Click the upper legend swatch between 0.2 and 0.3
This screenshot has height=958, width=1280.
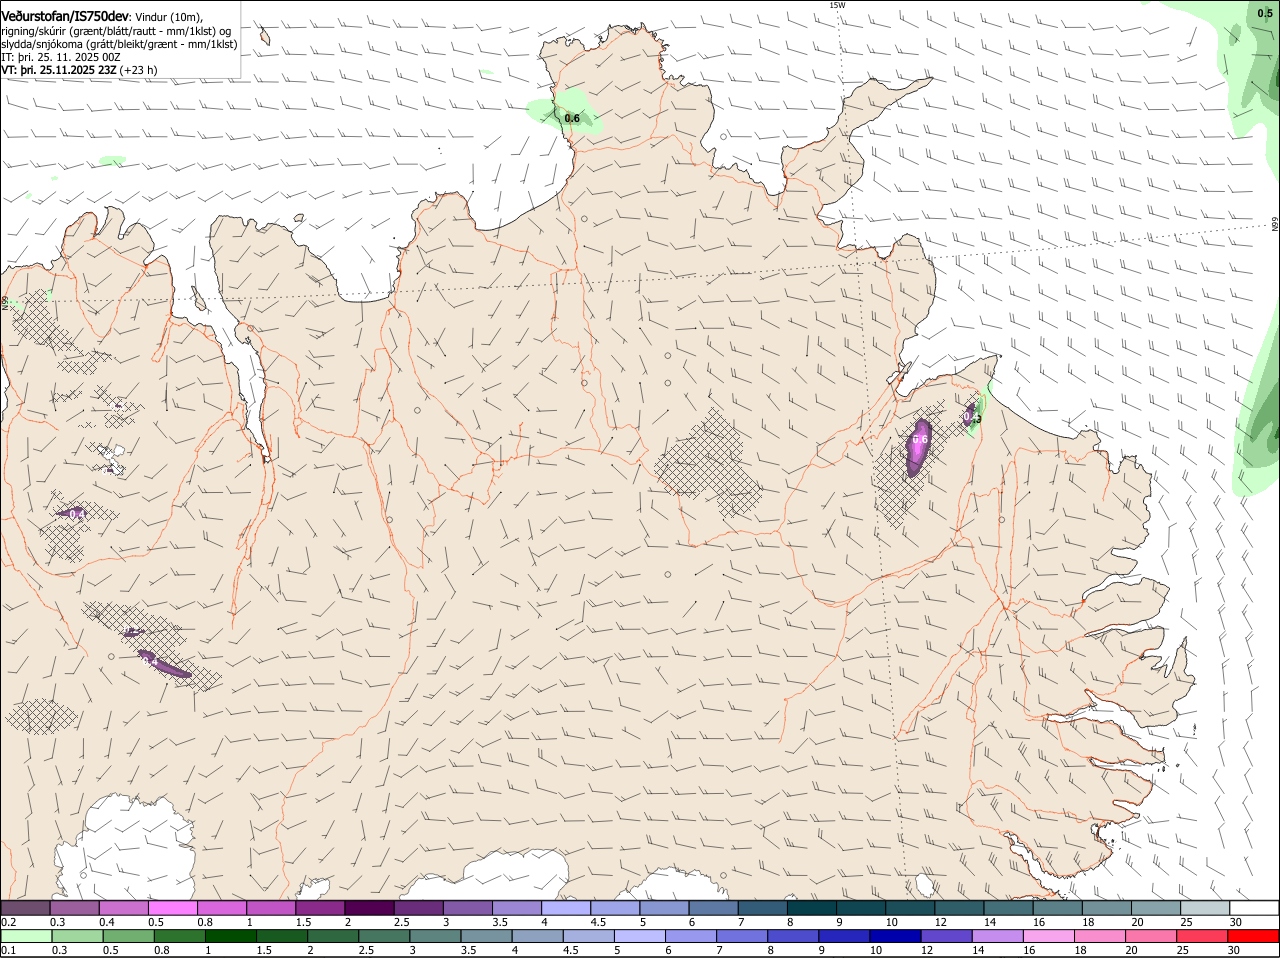26,908
